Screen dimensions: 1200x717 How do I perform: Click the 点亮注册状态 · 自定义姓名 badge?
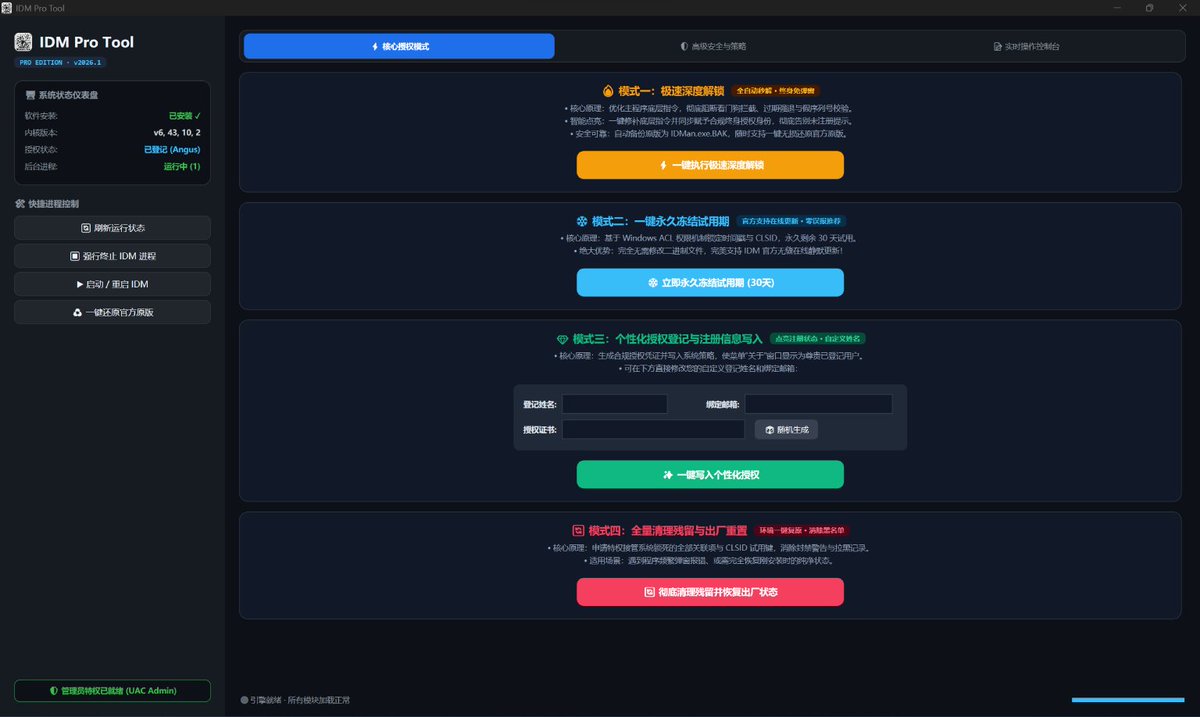pyautogui.click(x=817, y=339)
